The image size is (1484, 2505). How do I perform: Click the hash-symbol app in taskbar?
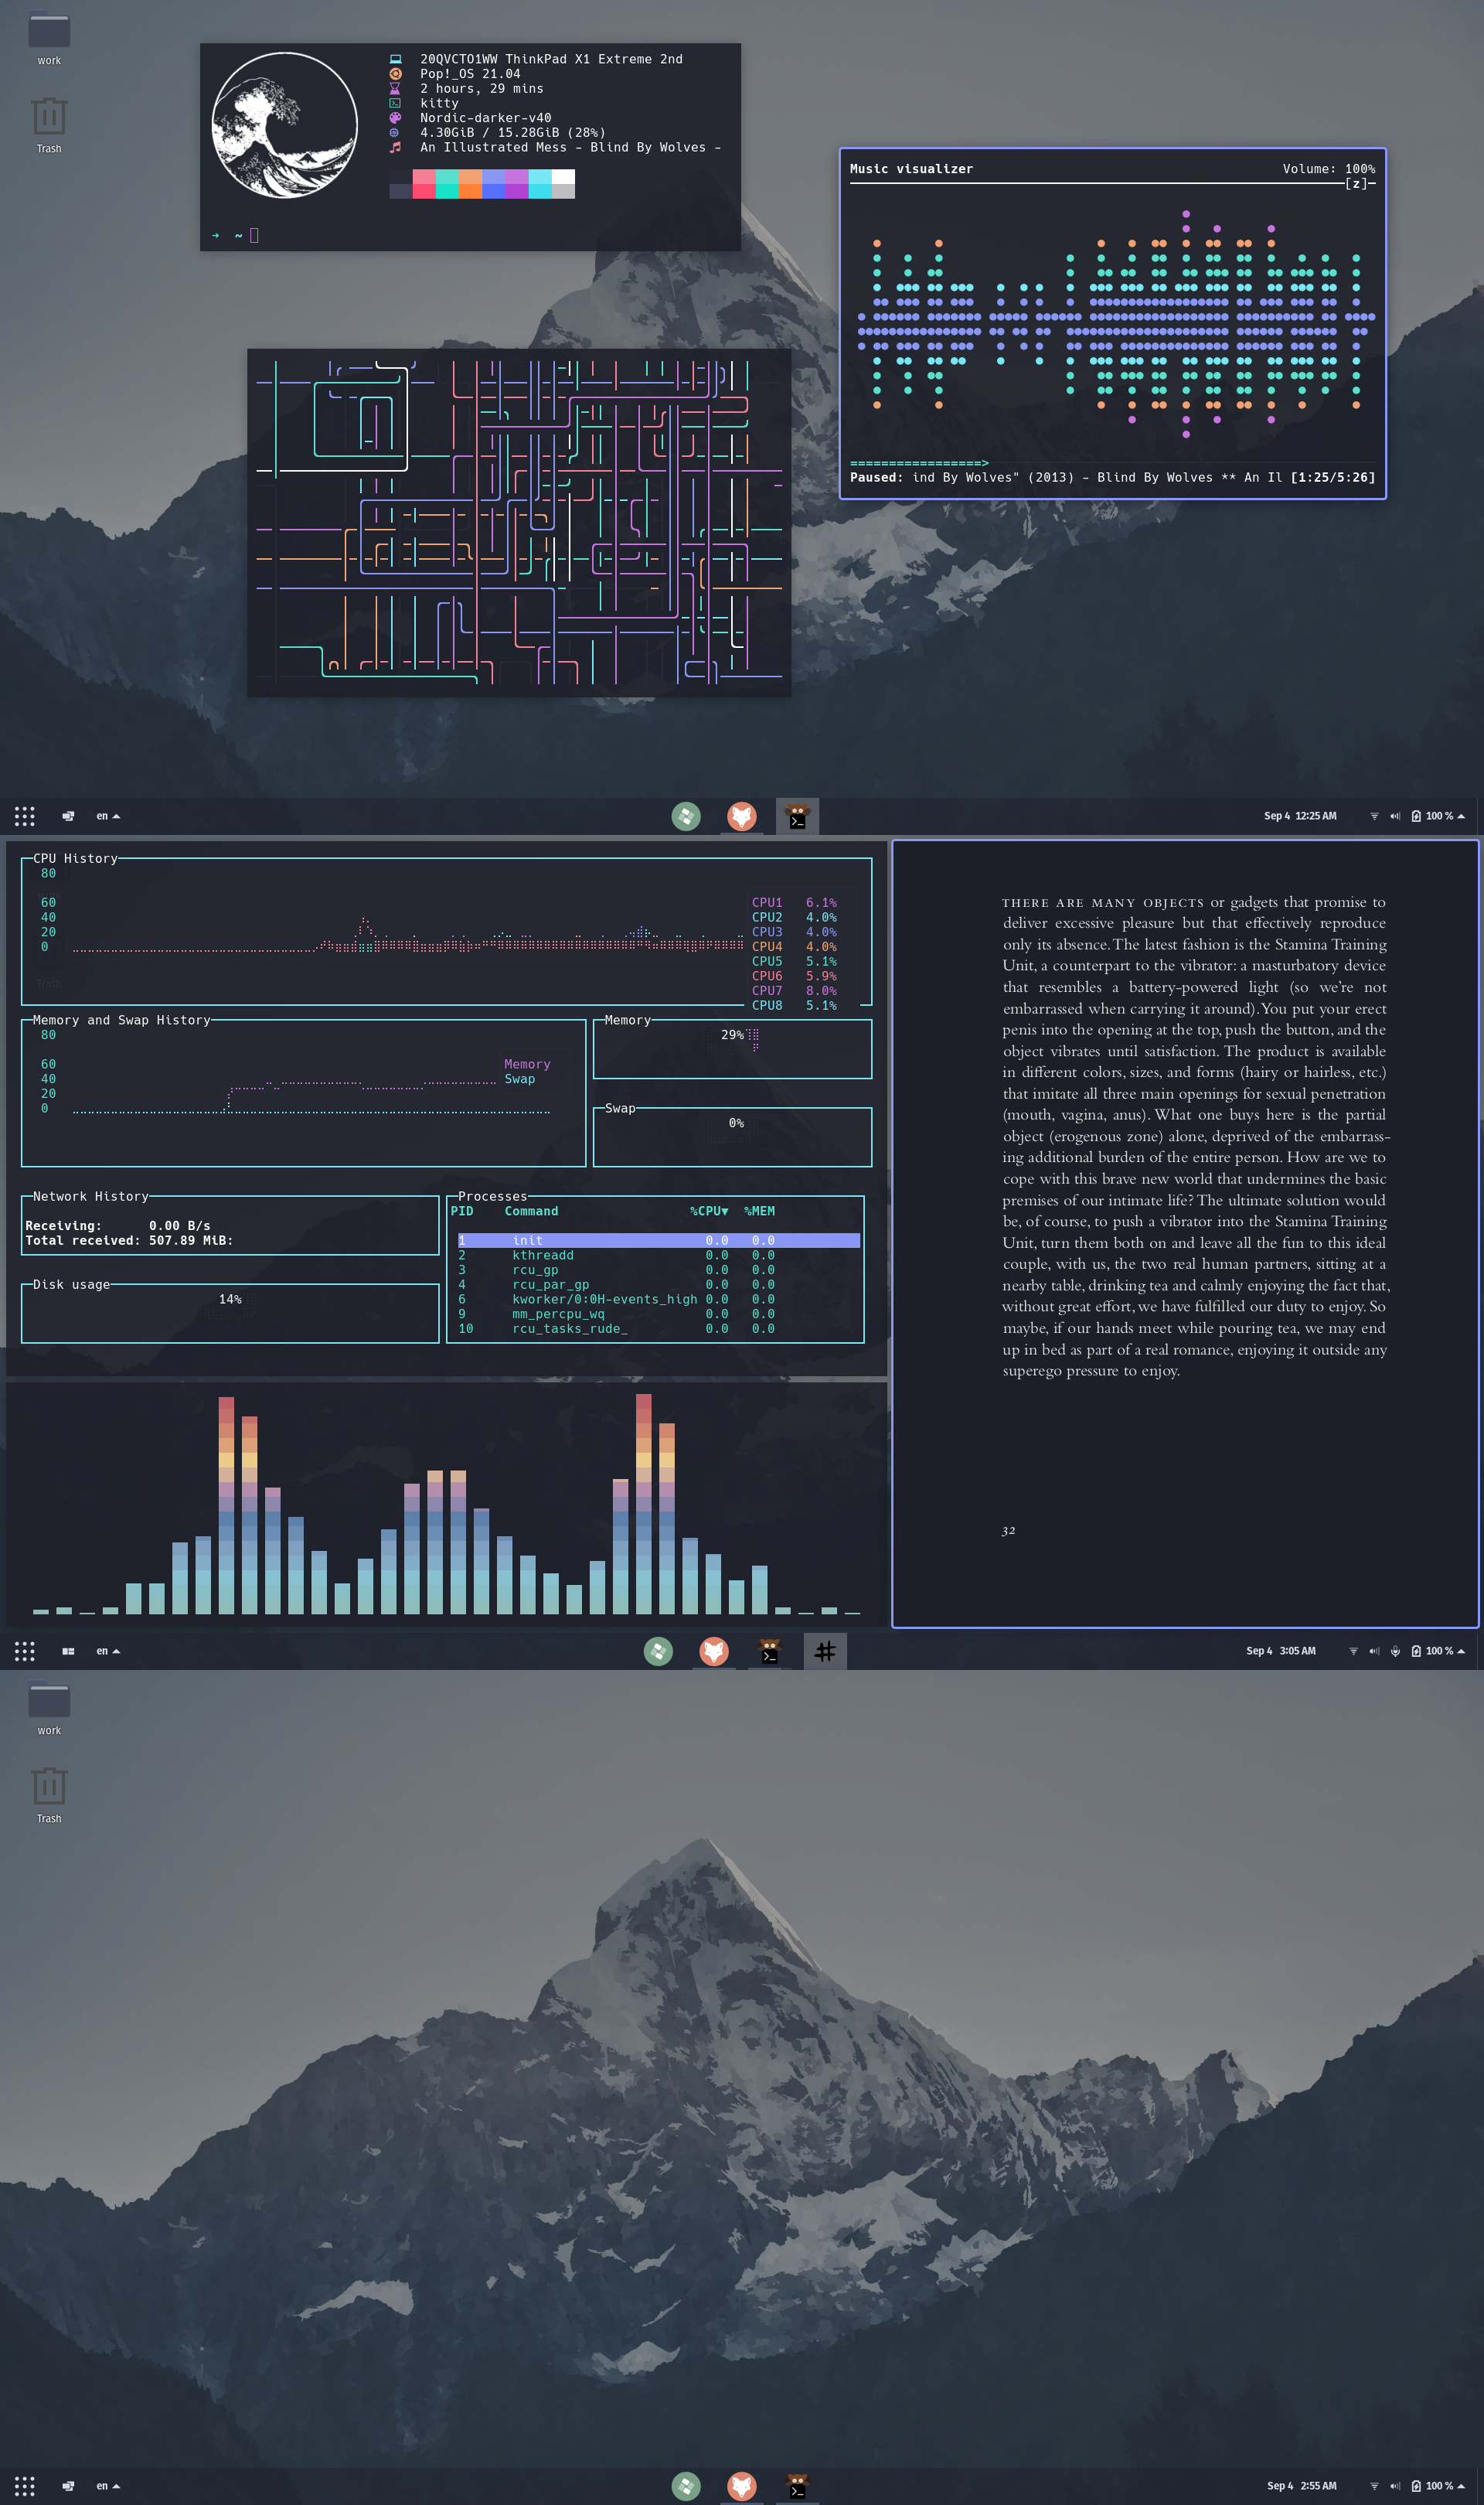point(825,1651)
